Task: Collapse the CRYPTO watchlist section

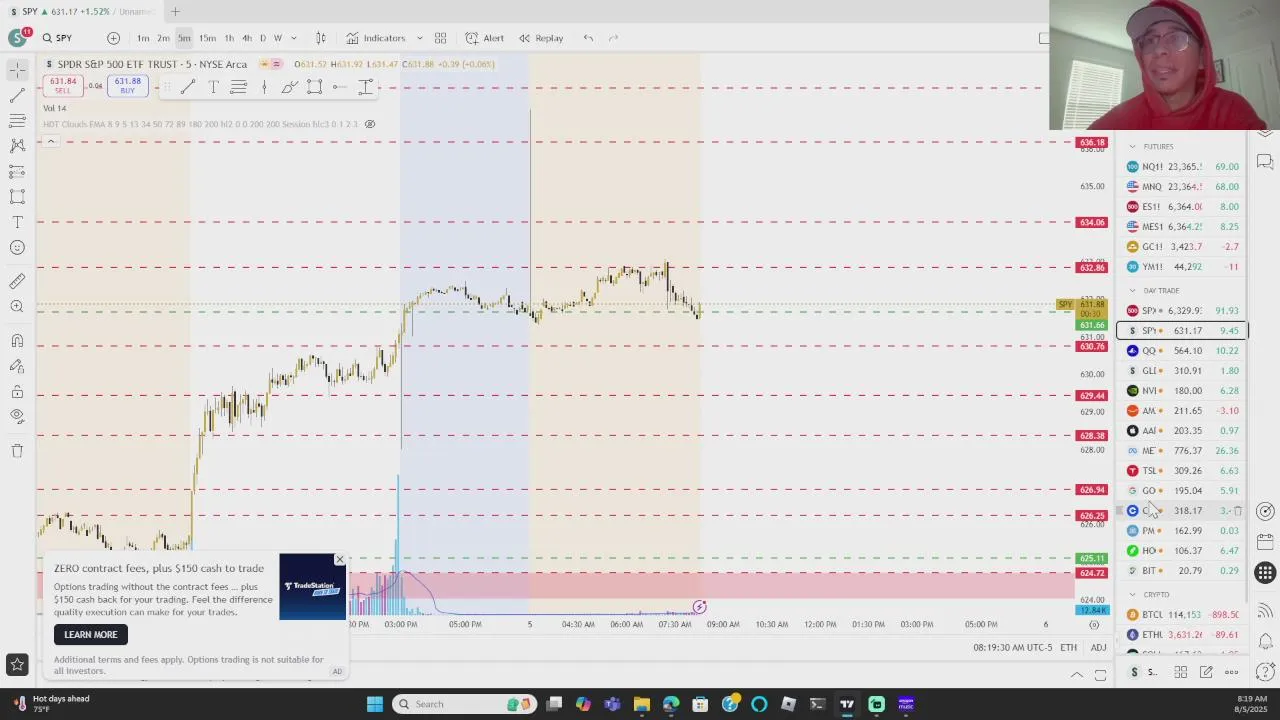Action: 1132,595
